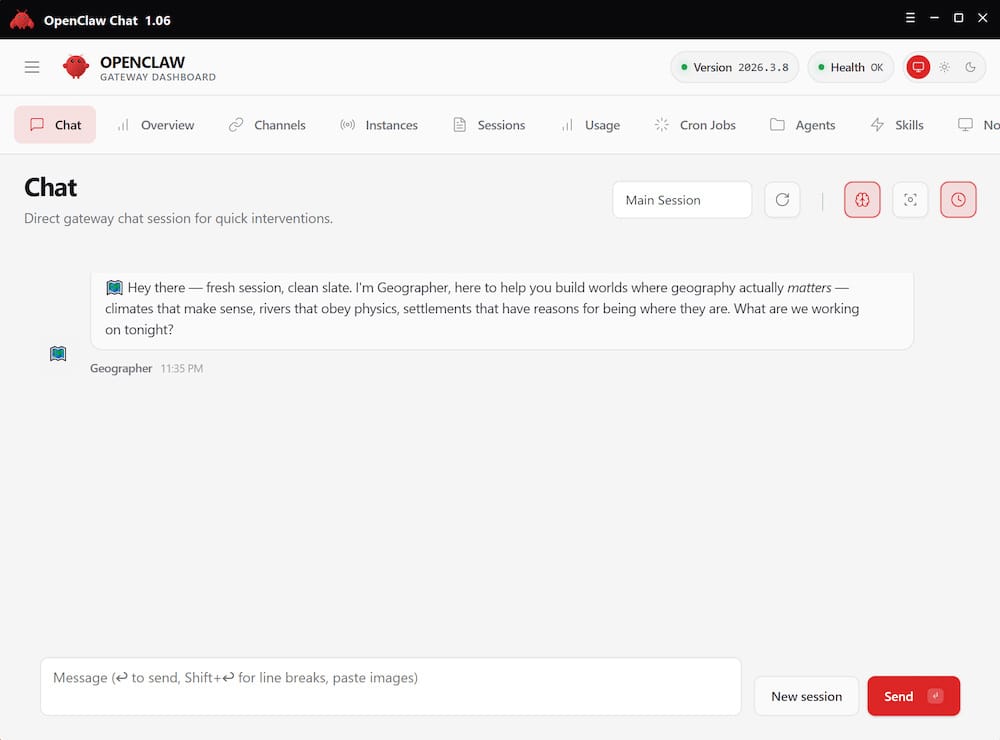Open the title bar menu icon
Screen dimensions: 1000x740
[909, 17]
